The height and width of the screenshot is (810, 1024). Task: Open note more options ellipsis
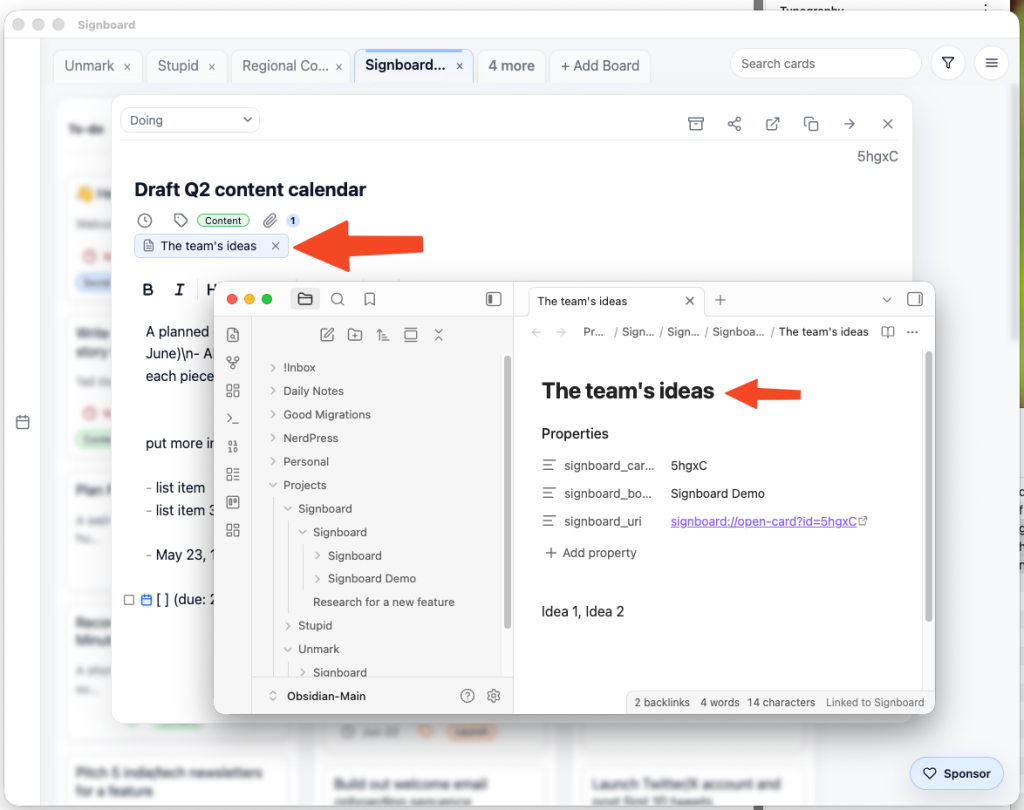(x=912, y=332)
